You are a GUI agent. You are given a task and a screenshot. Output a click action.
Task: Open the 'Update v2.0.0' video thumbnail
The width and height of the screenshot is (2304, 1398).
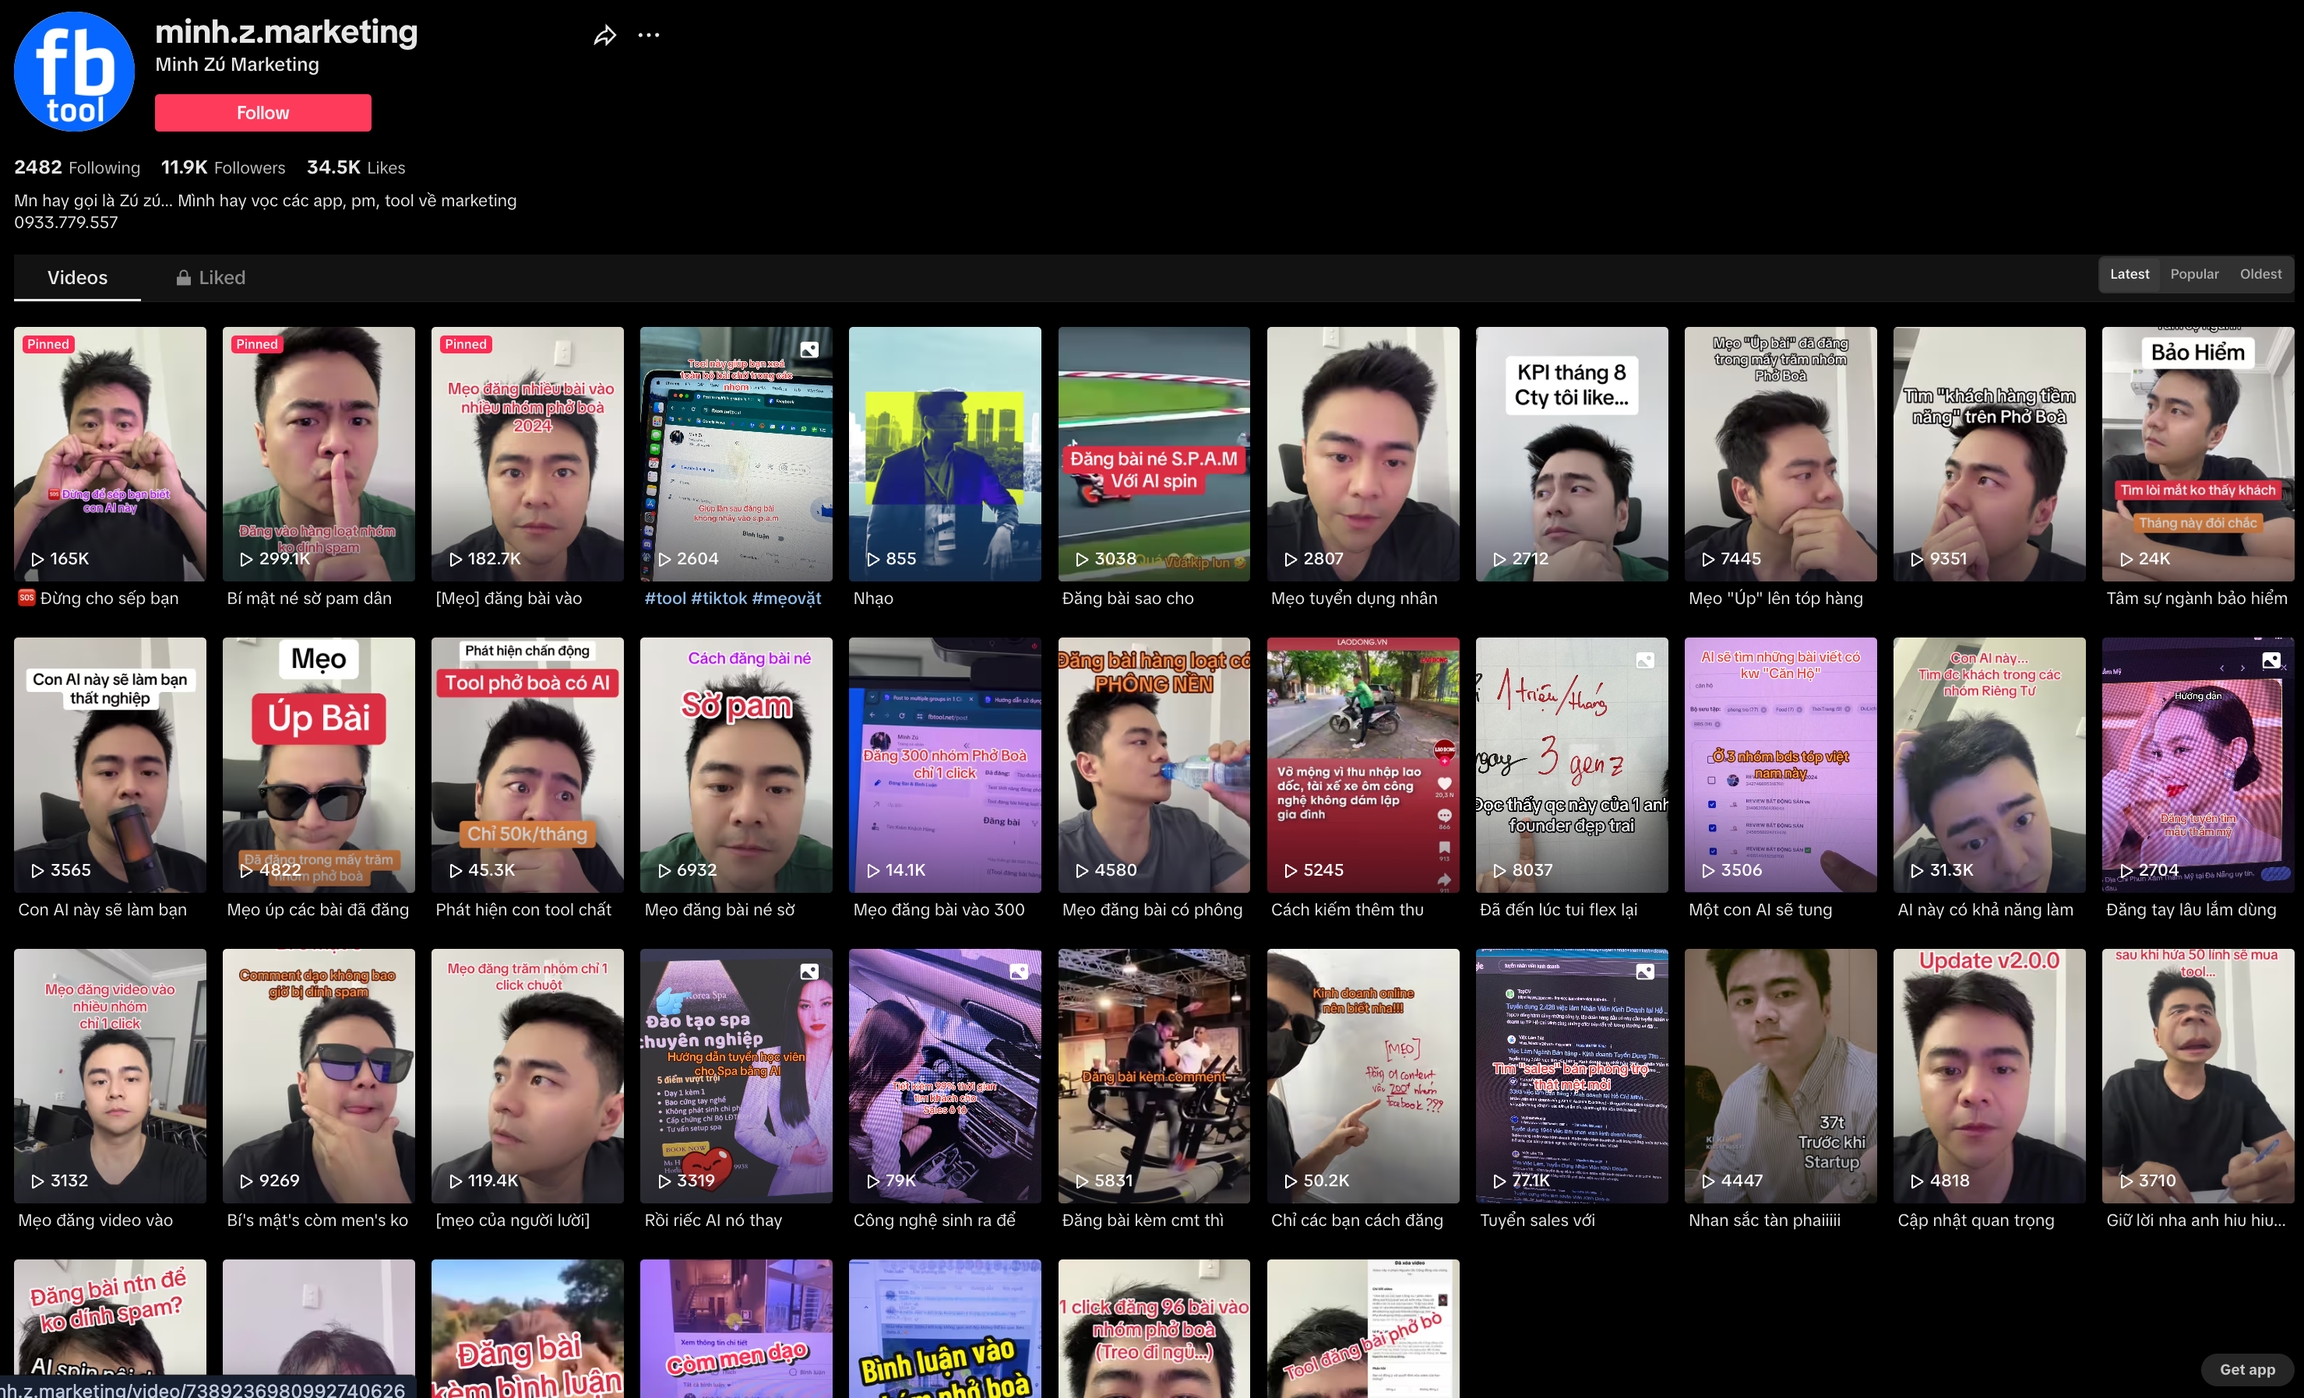(x=1988, y=1075)
